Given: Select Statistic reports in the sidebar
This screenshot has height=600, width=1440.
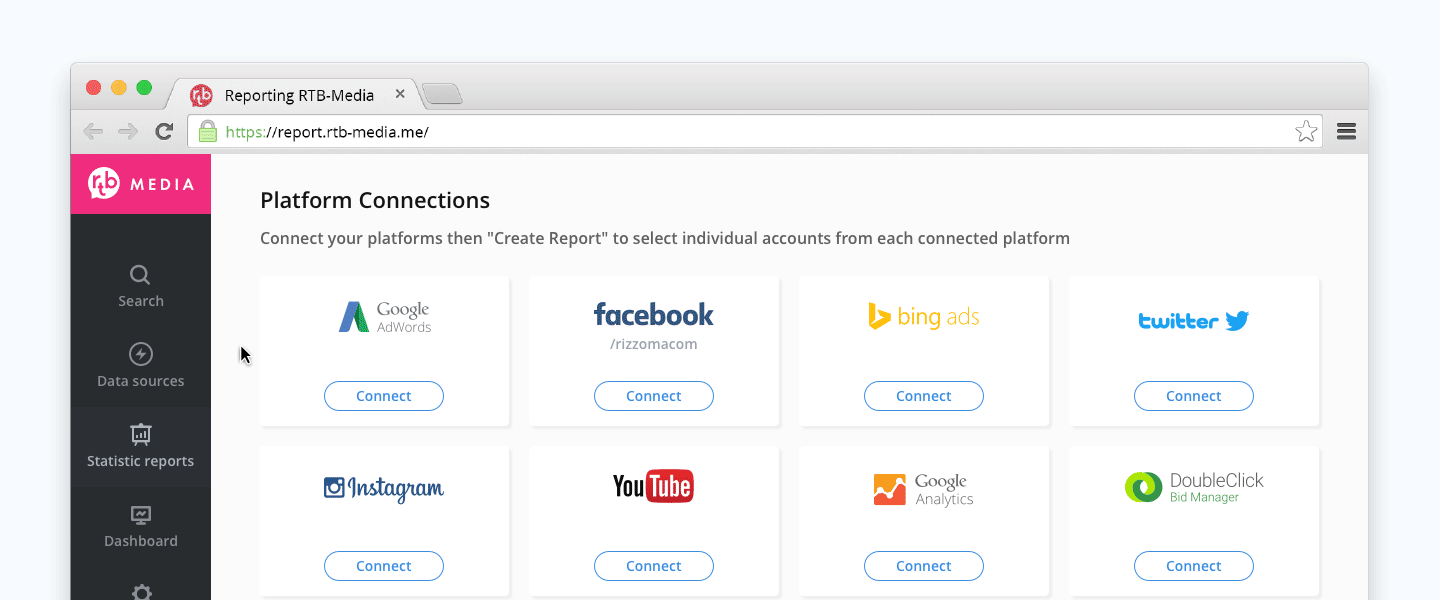Looking at the screenshot, I should click(141, 446).
